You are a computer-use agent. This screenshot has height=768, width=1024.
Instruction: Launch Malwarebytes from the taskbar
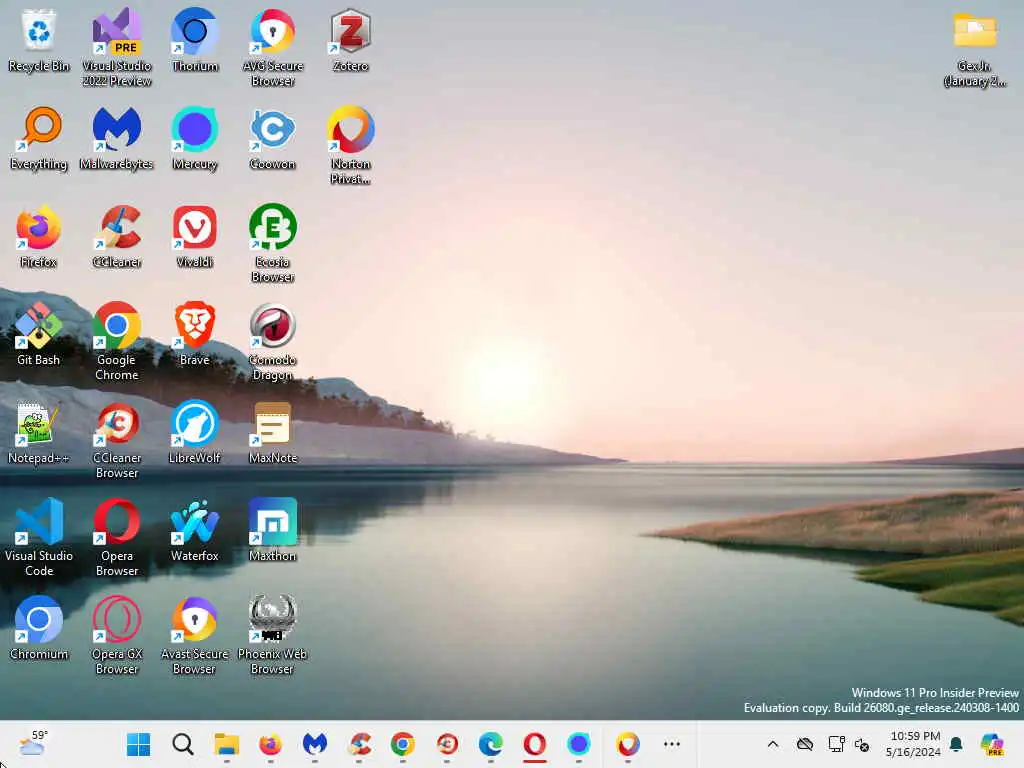[x=315, y=744]
